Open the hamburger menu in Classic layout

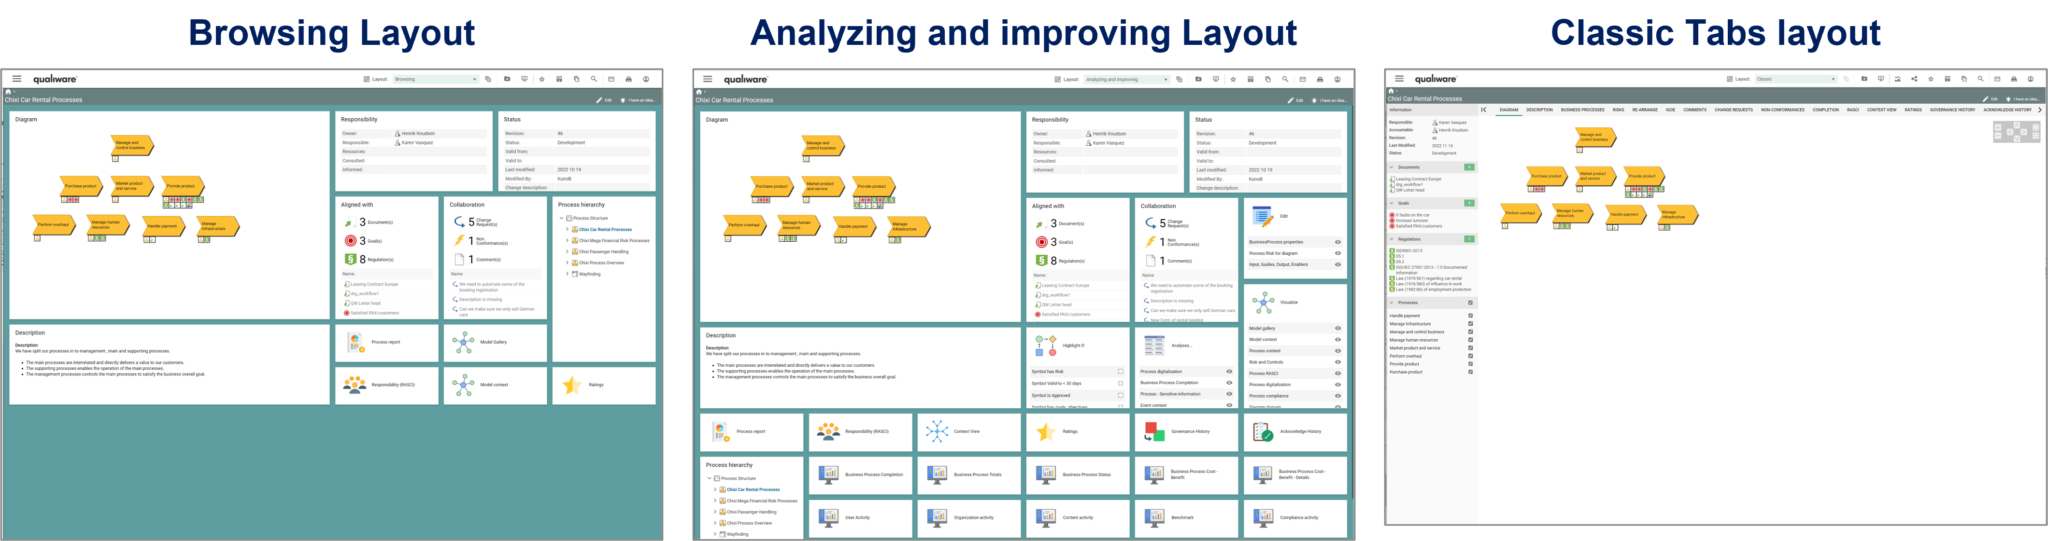[1399, 79]
